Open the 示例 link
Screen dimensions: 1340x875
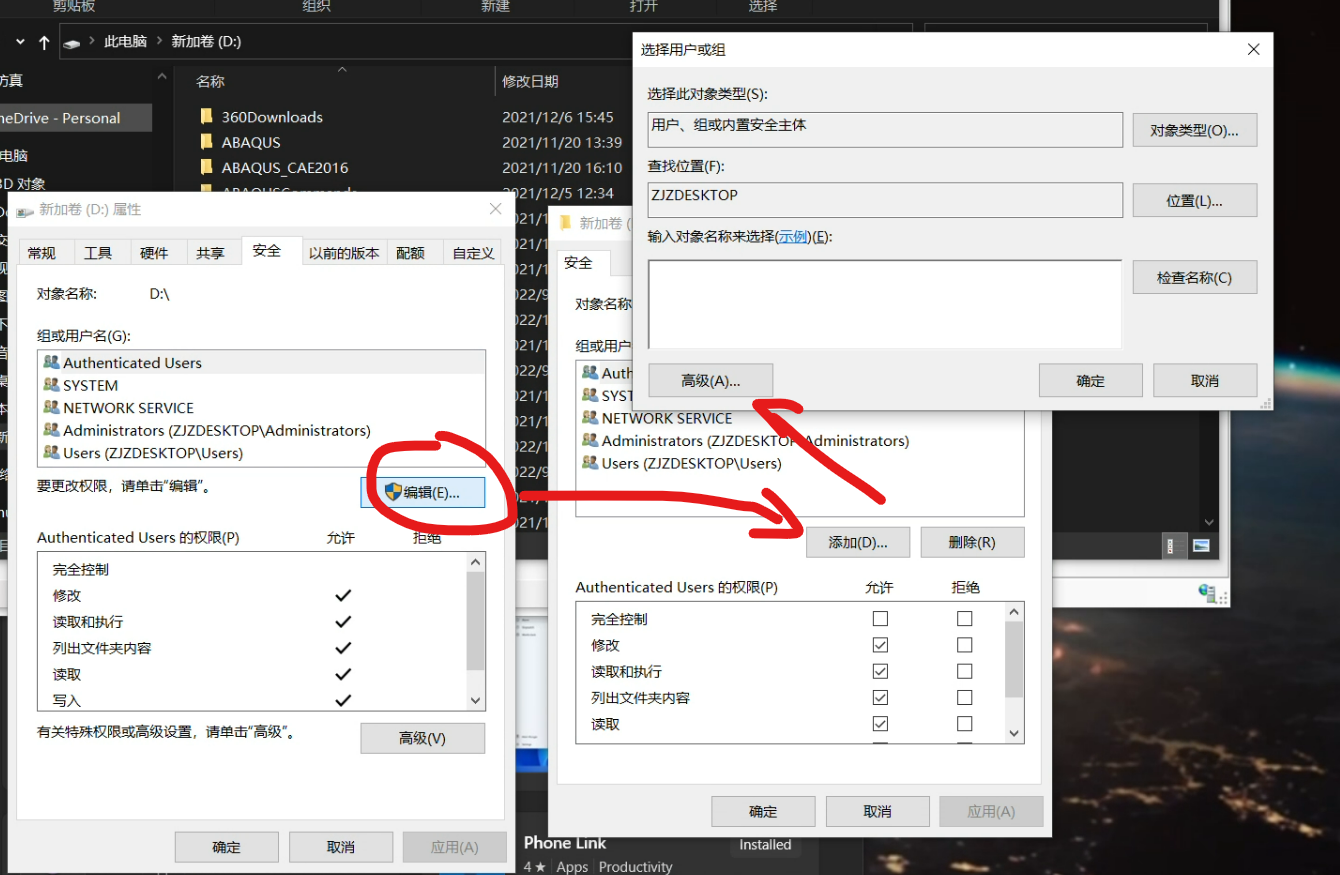pyautogui.click(x=793, y=237)
